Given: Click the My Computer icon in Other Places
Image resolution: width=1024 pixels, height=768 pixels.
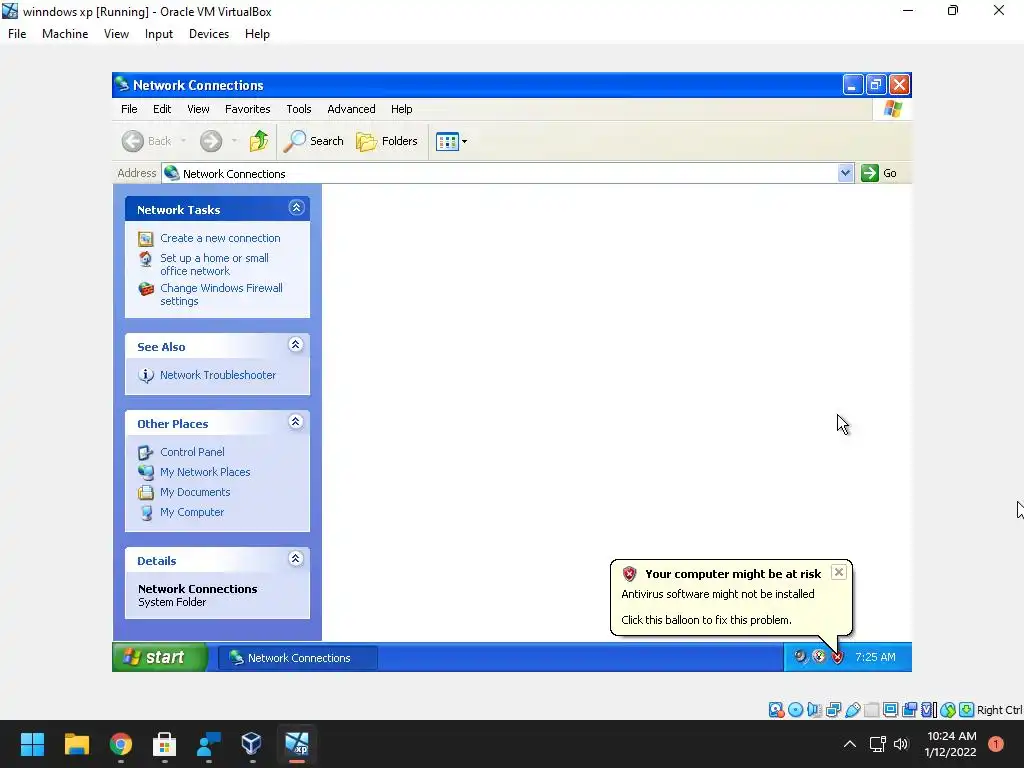Looking at the screenshot, I should 146,513.
